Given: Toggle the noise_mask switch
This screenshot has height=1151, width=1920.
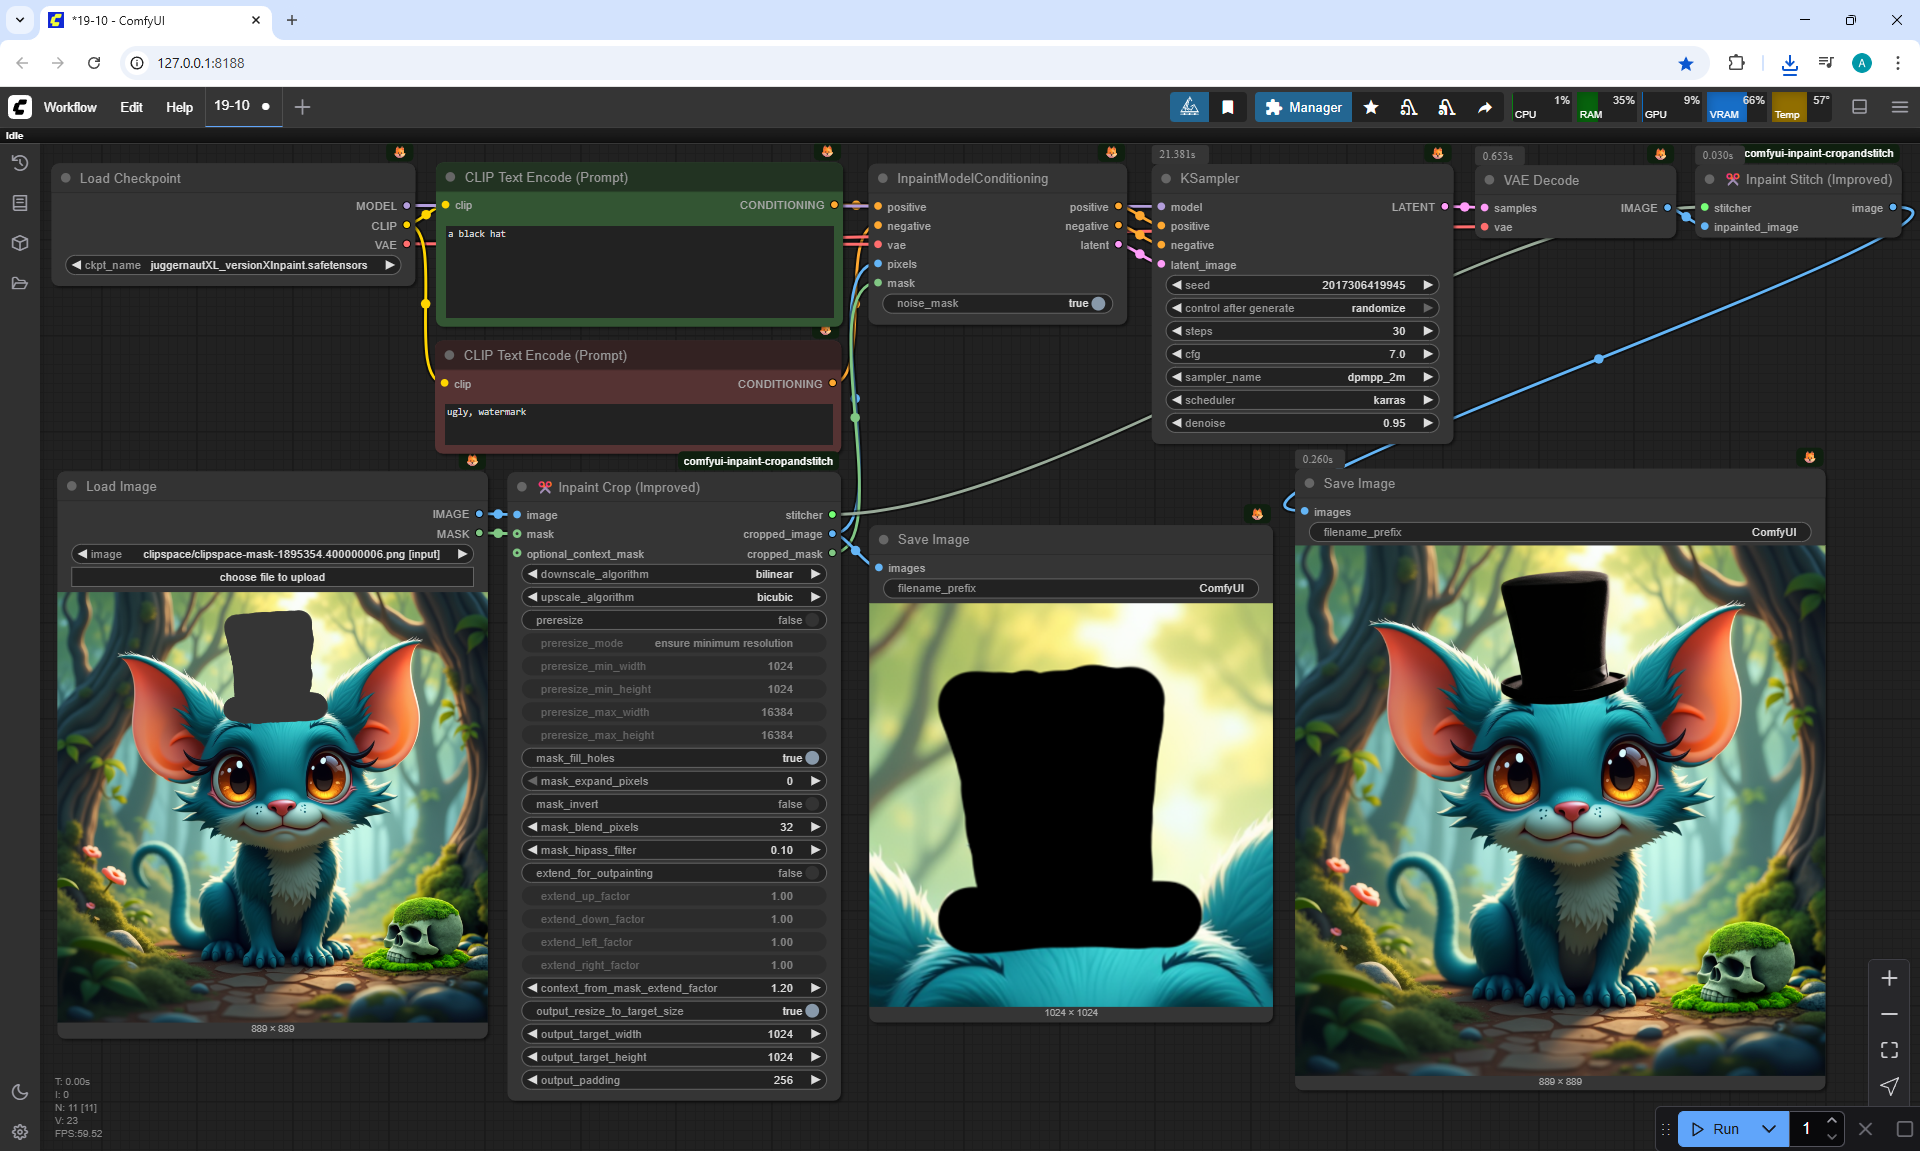Looking at the screenshot, I should pyautogui.click(x=1097, y=303).
